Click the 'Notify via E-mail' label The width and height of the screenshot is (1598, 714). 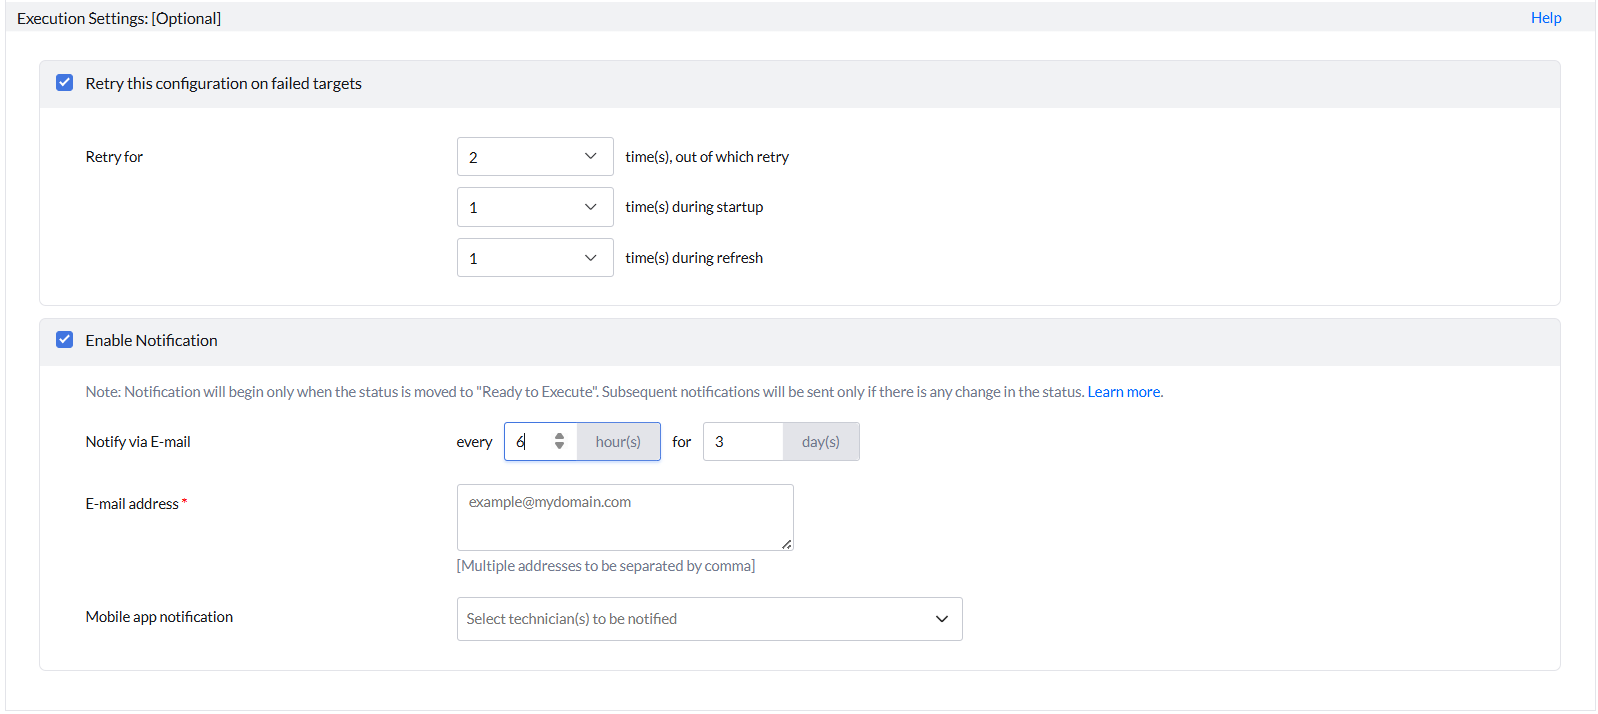tap(138, 442)
